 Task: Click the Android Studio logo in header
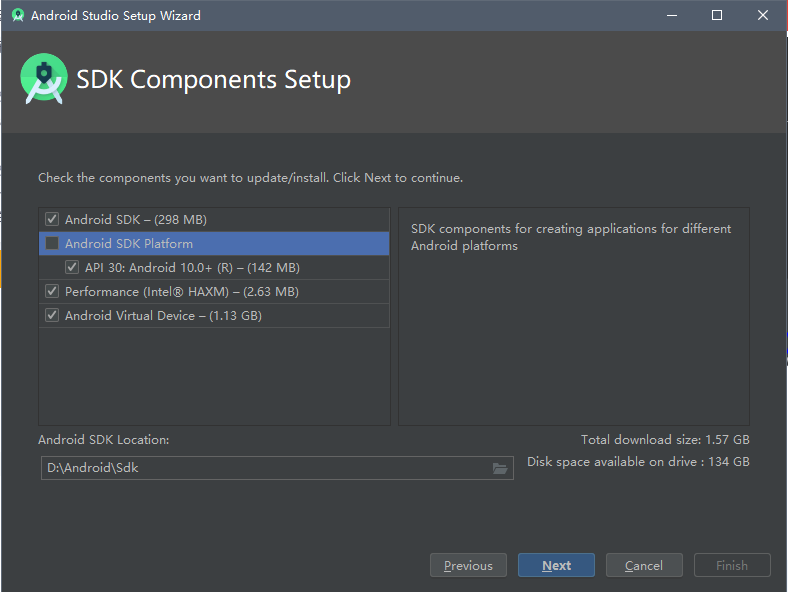[x=44, y=79]
